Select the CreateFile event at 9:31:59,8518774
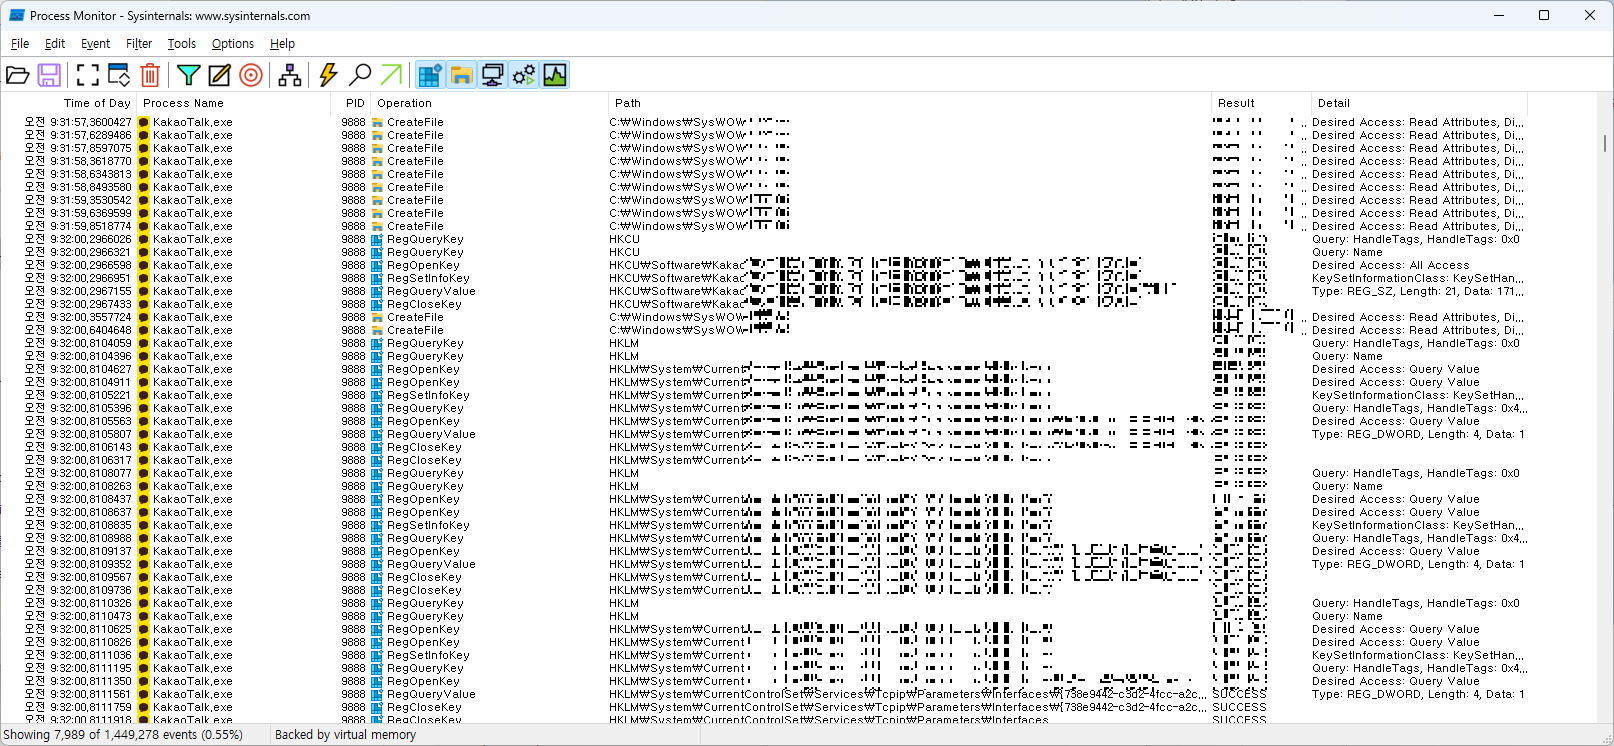1614x746 pixels. (764, 226)
